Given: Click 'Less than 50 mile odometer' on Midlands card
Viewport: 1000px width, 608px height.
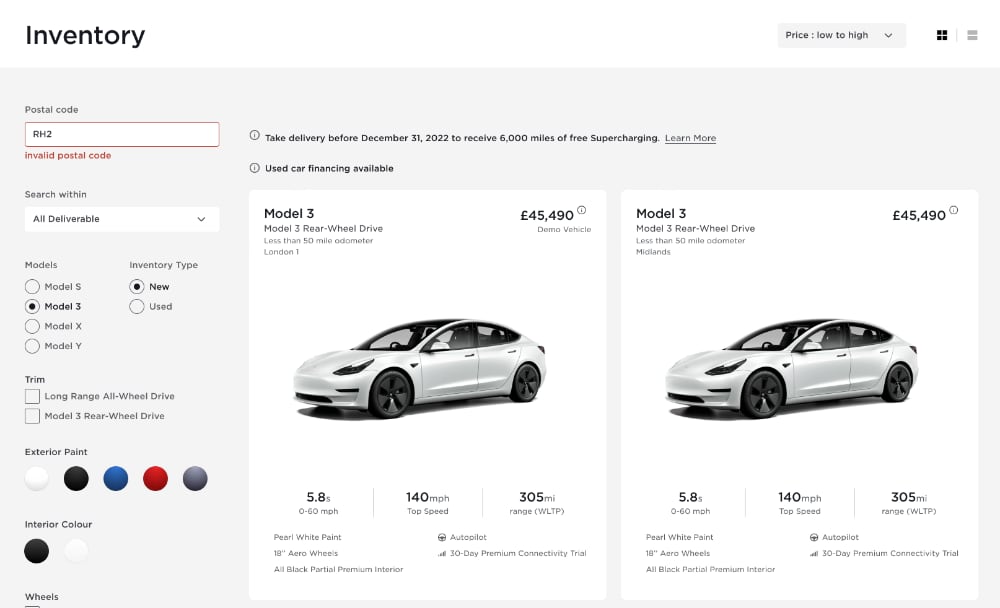Looking at the screenshot, I should (x=690, y=241).
